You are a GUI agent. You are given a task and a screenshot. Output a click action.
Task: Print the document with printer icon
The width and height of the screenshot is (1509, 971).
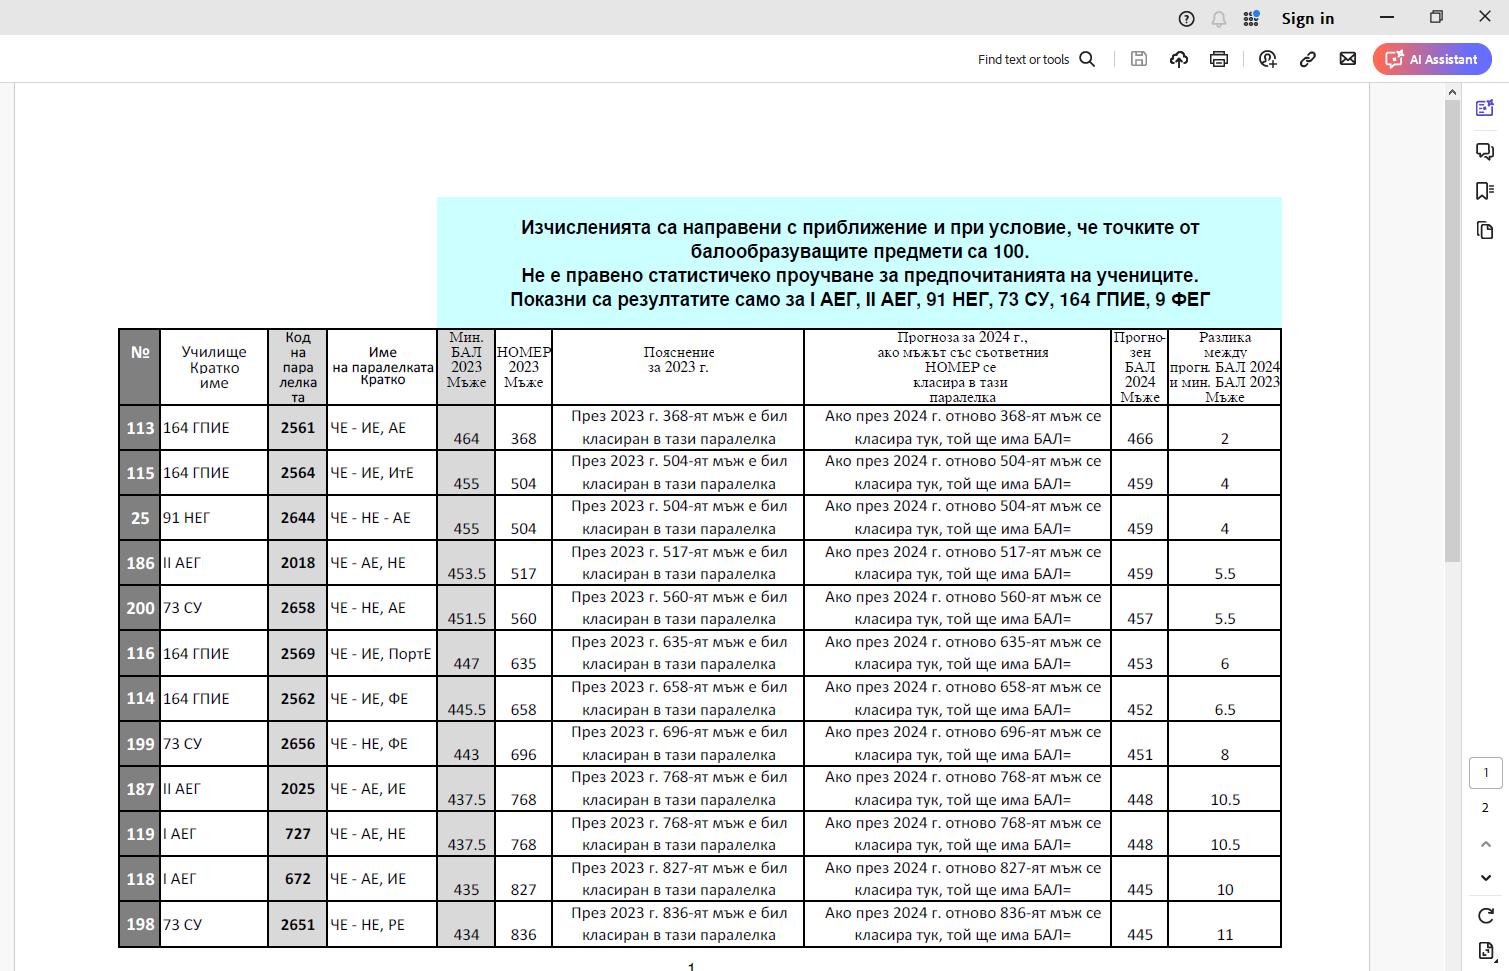(1218, 59)
